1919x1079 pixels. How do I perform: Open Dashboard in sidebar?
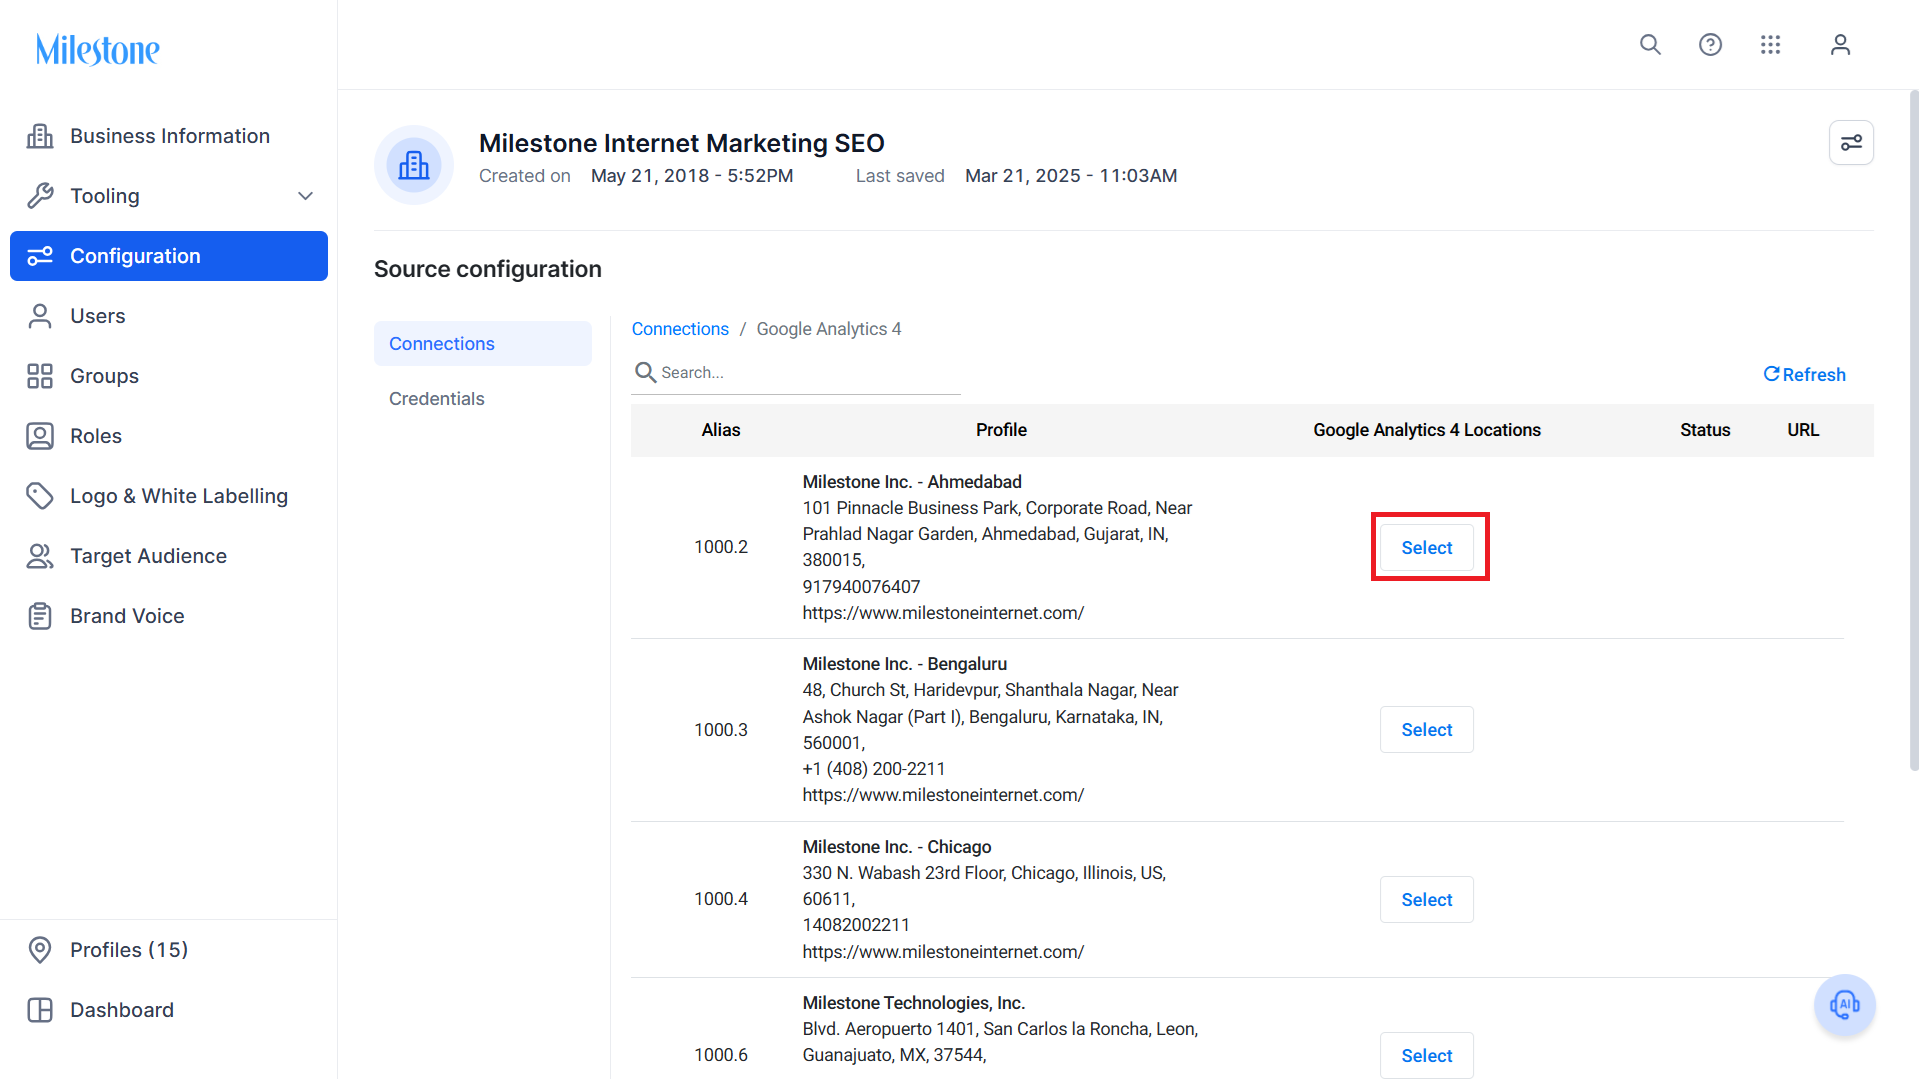pyautogui.click(x=168, y=1010)
